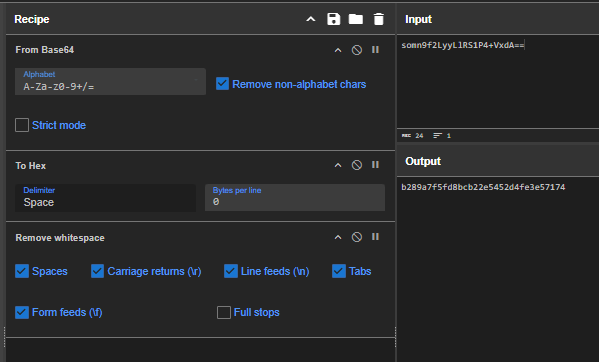Click the Remove whitespace operation title
The height and width of the screenshot is (362, 599).
[x=60, y=238]
